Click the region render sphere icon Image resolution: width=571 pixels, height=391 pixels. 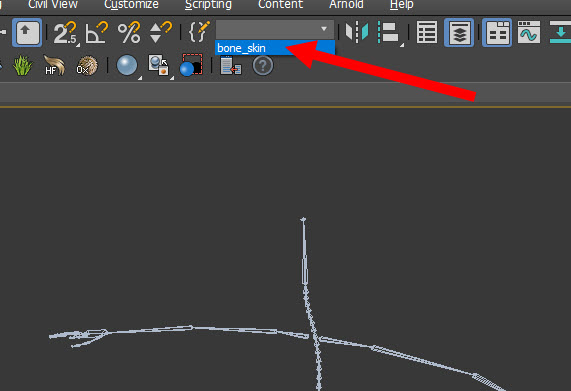point(191,65)
